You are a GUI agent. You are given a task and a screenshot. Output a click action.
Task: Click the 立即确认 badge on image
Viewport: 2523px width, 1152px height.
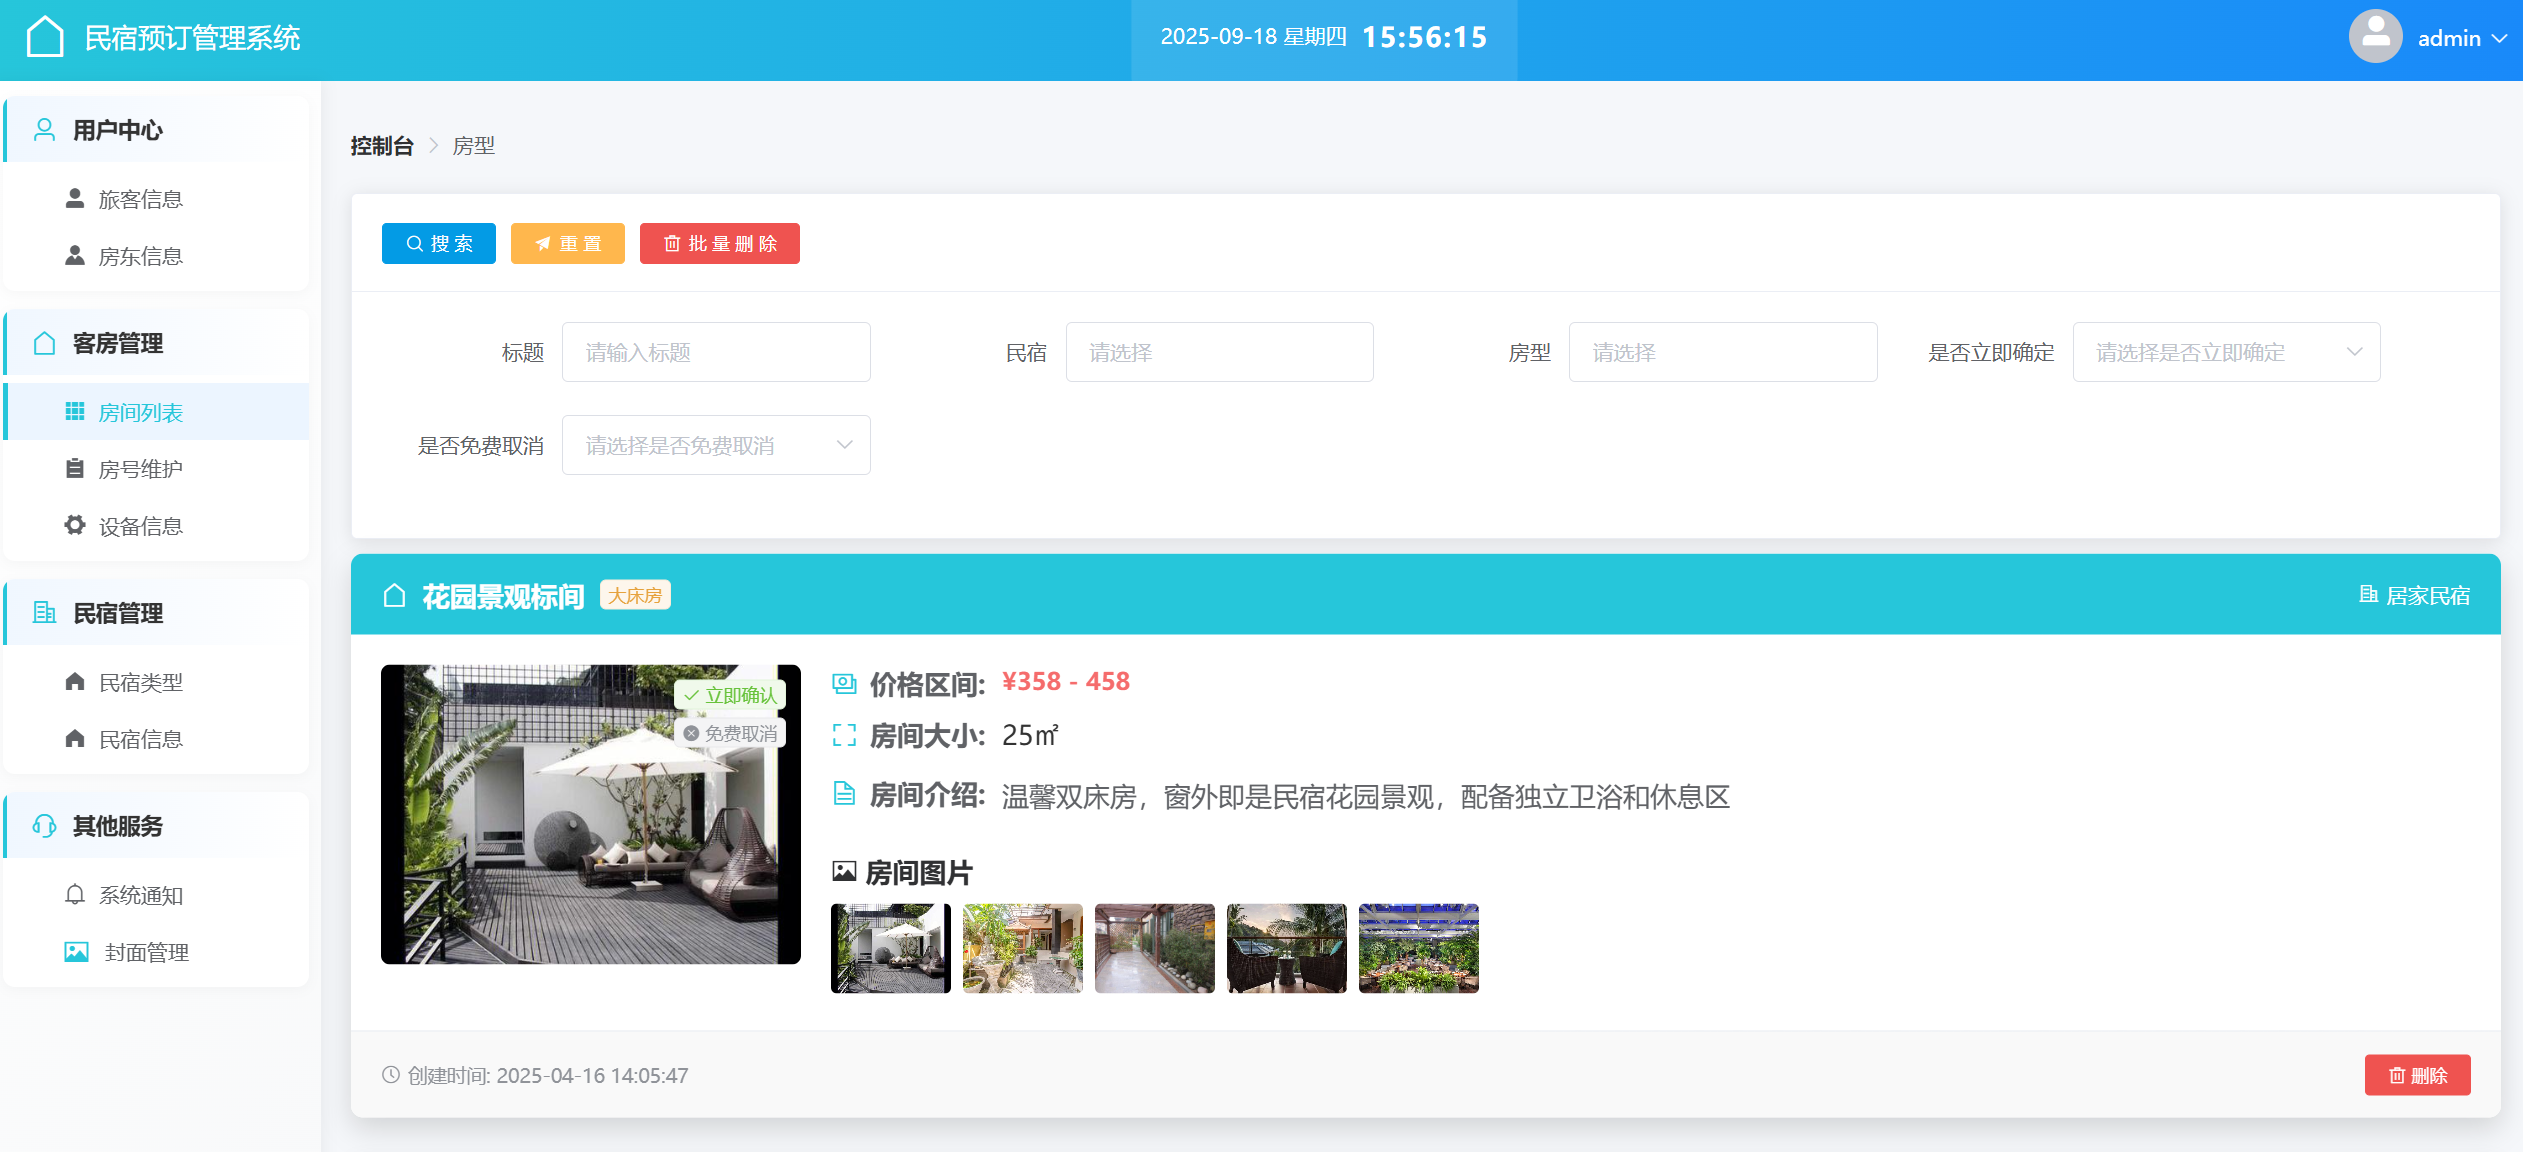pyautogui.click(x=730, y=695)
